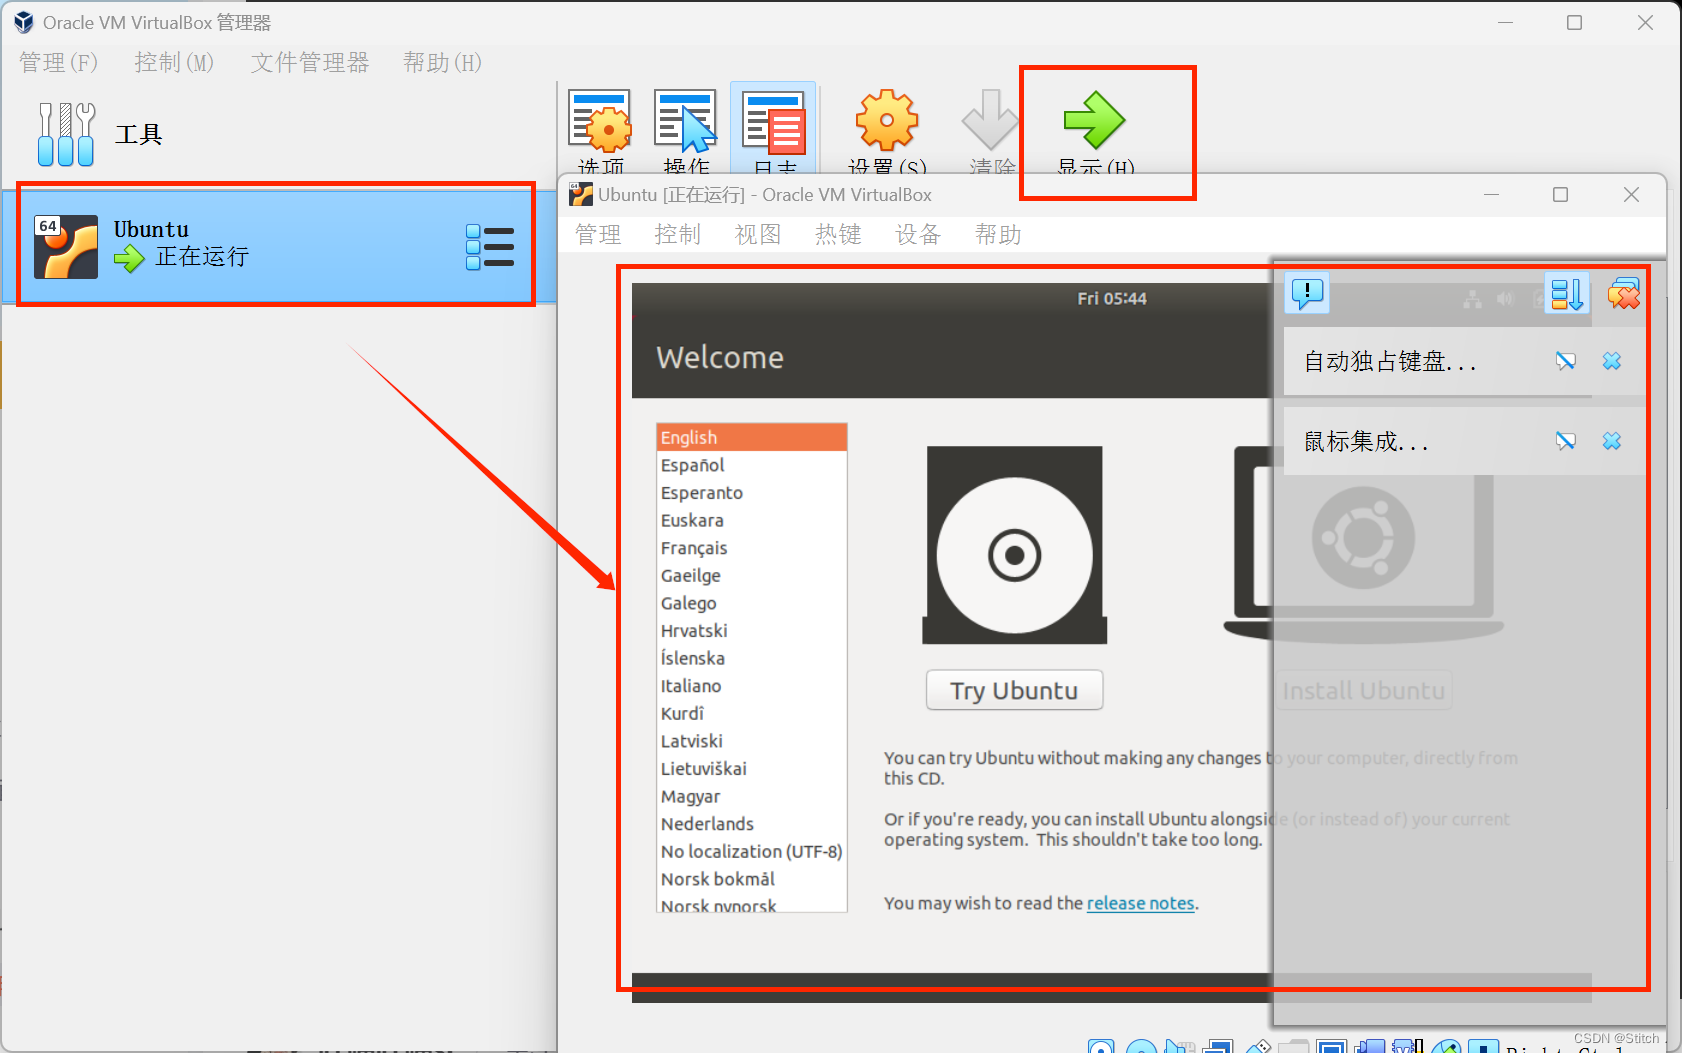Select Esperanto in the language list

tap(752, 493)
